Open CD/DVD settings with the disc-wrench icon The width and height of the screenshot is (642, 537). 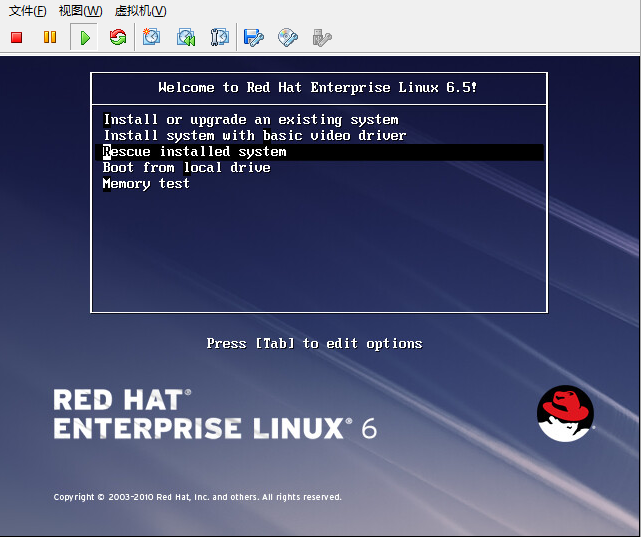pyautogui.click(x=288, y=37)
